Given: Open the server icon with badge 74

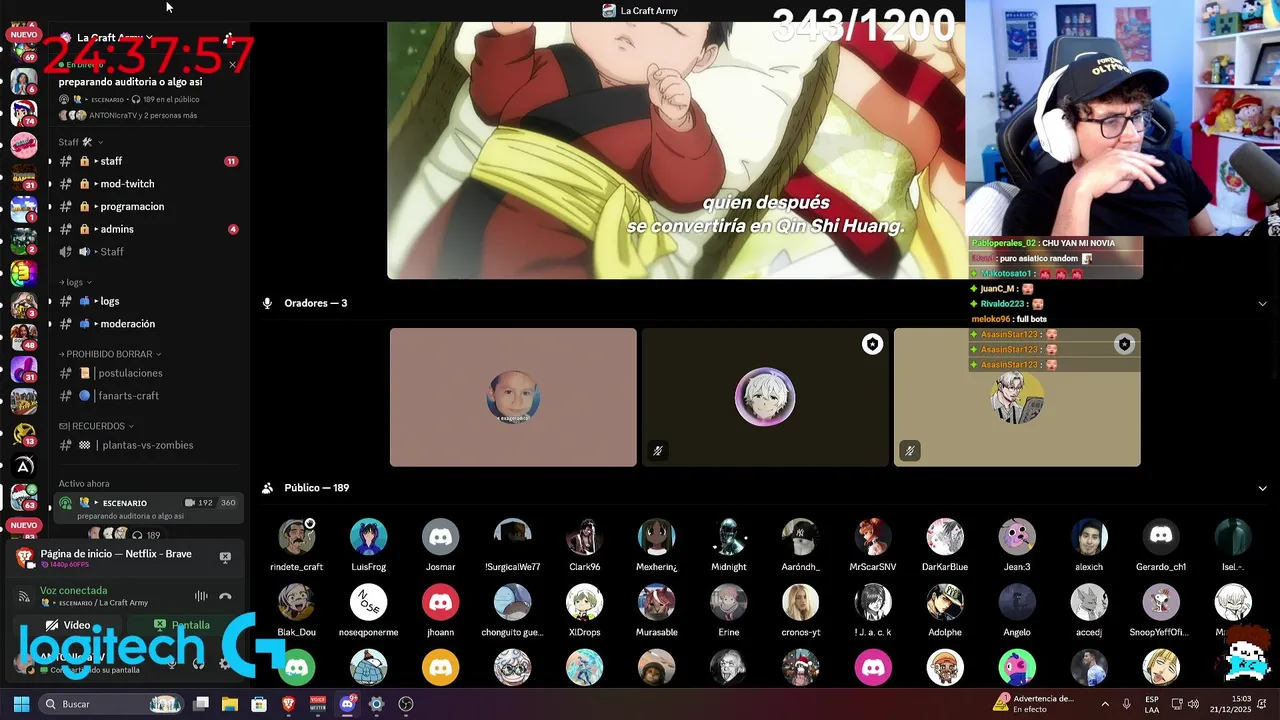Looking at the screenshot, I should (24, 112).
